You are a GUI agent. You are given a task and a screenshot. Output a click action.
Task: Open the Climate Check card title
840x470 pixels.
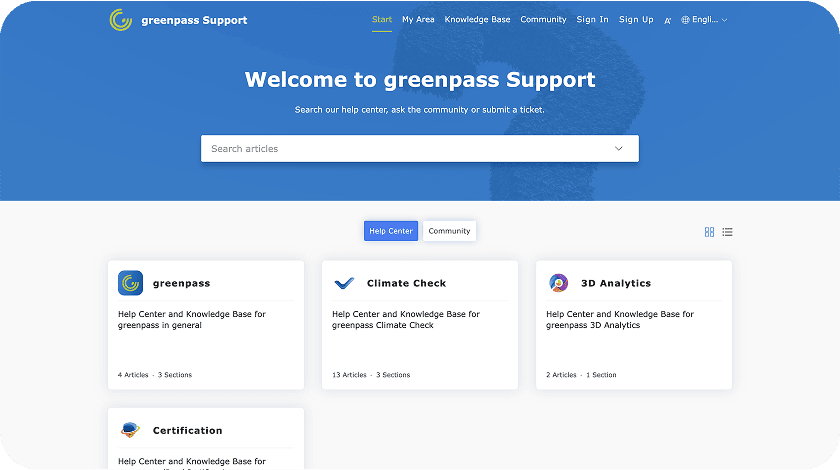(x=406, y=283)
